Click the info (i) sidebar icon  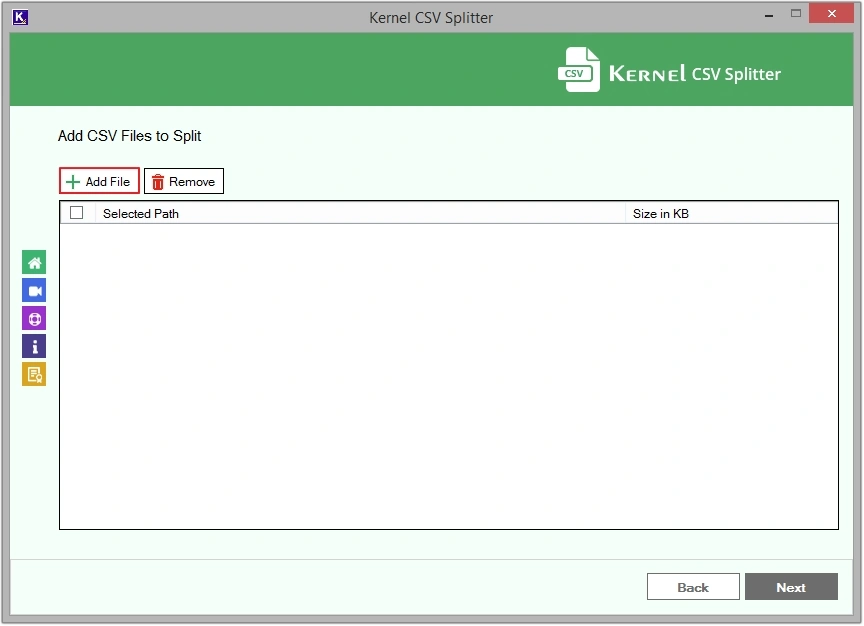pyautogui.click(x=33, y=345)
